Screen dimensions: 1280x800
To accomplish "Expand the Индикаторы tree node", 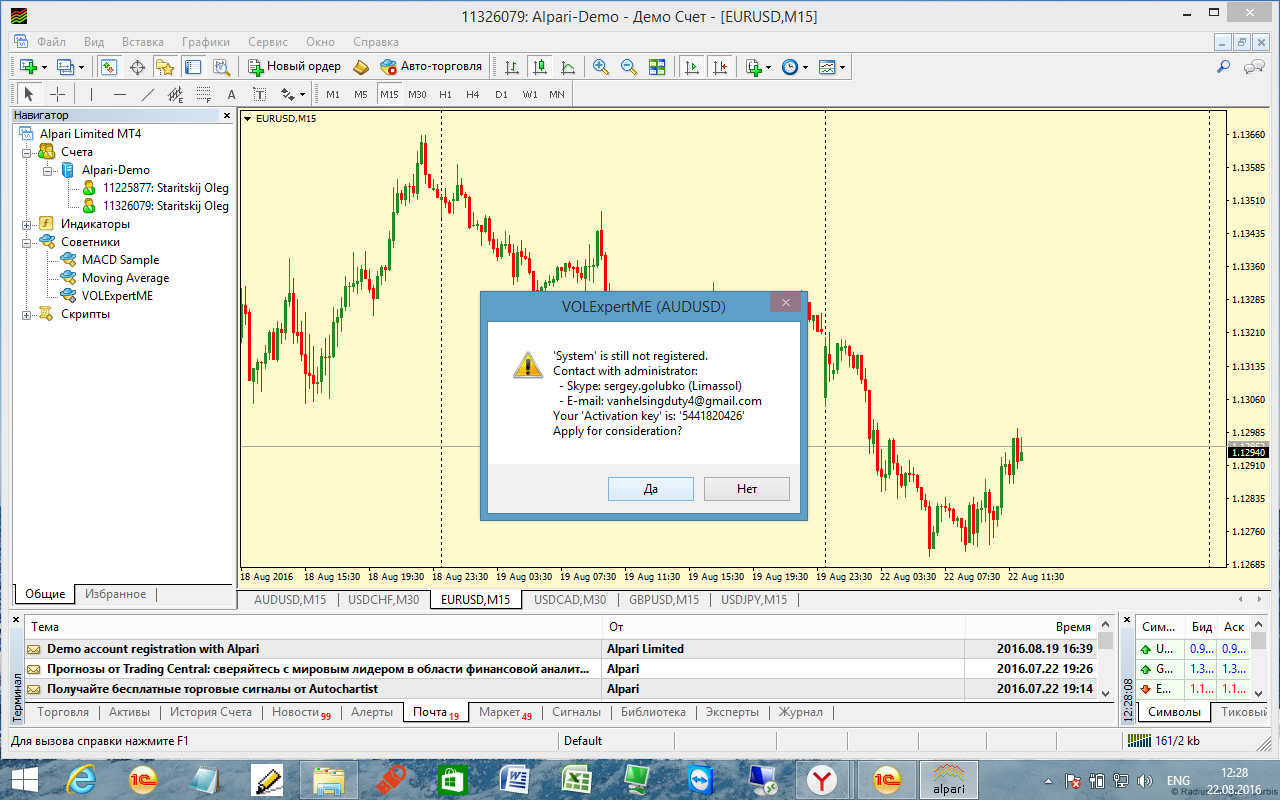I will click(x=27, y=224).
